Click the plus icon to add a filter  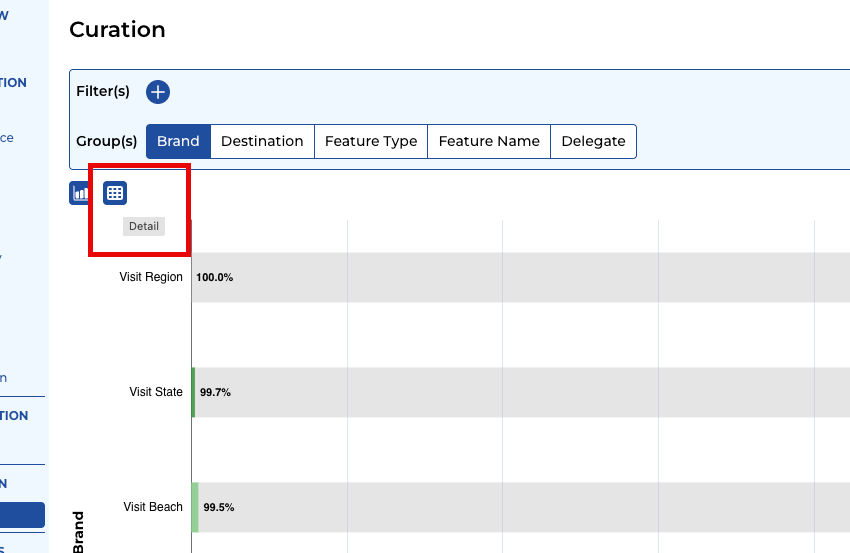click(x=158, y=92)
